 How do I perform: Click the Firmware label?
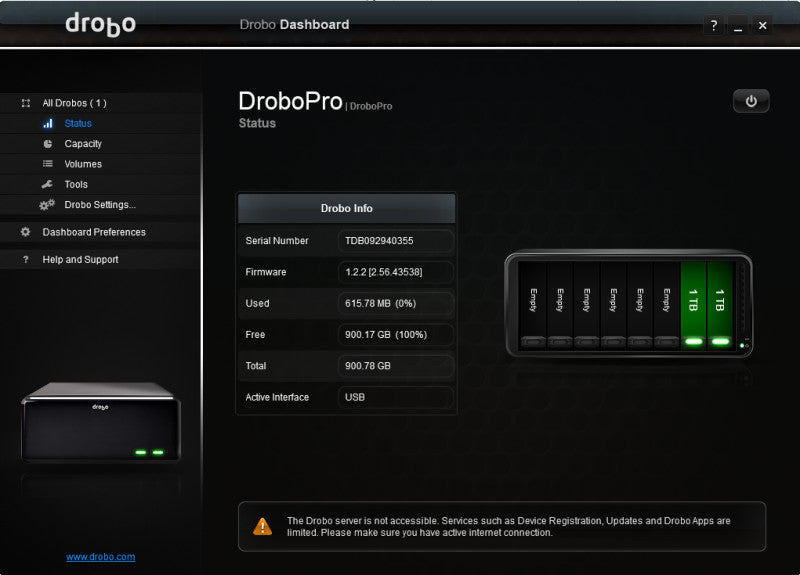(x=265, y=272)
